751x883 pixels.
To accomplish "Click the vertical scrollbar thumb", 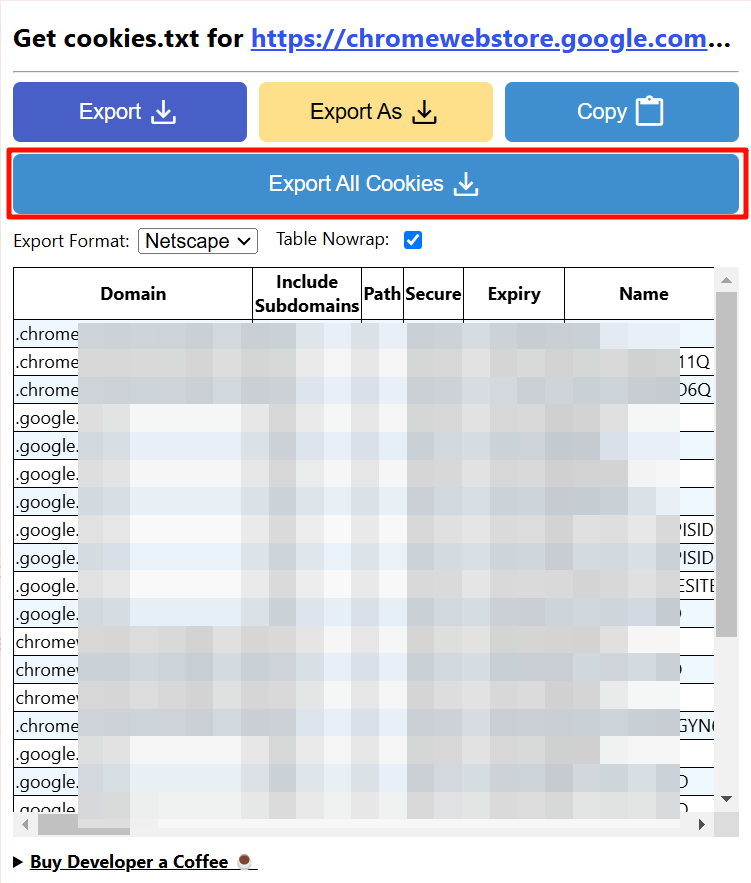I will coord(726,465).
